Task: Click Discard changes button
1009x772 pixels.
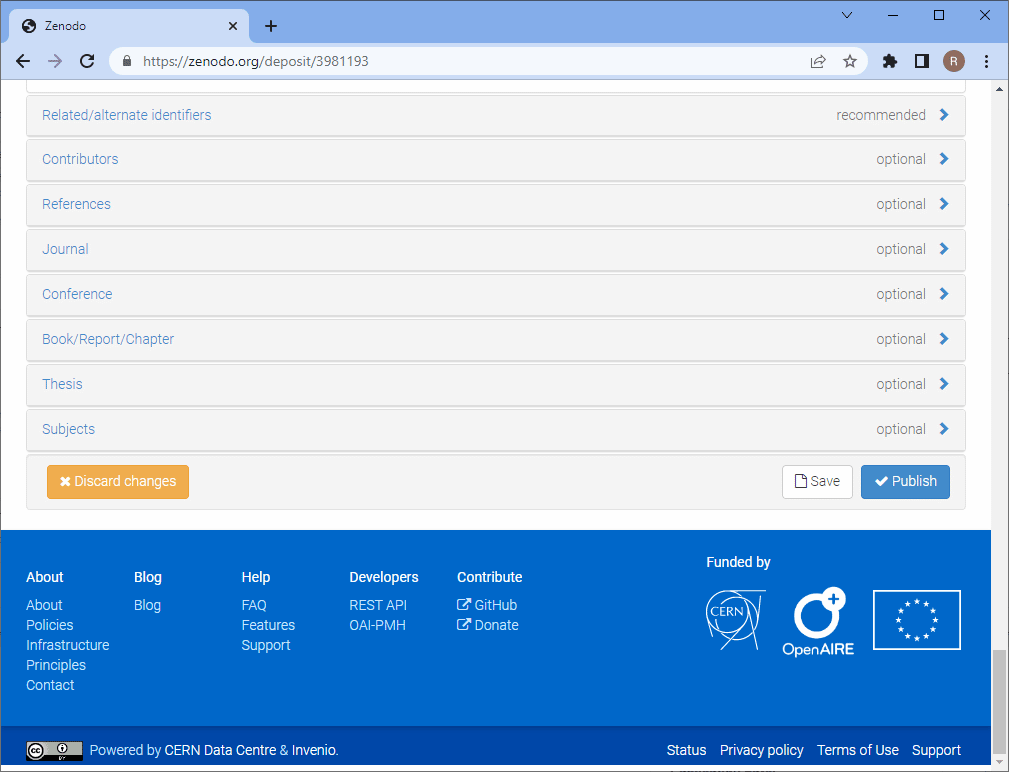Action: (x=118, y=481)
